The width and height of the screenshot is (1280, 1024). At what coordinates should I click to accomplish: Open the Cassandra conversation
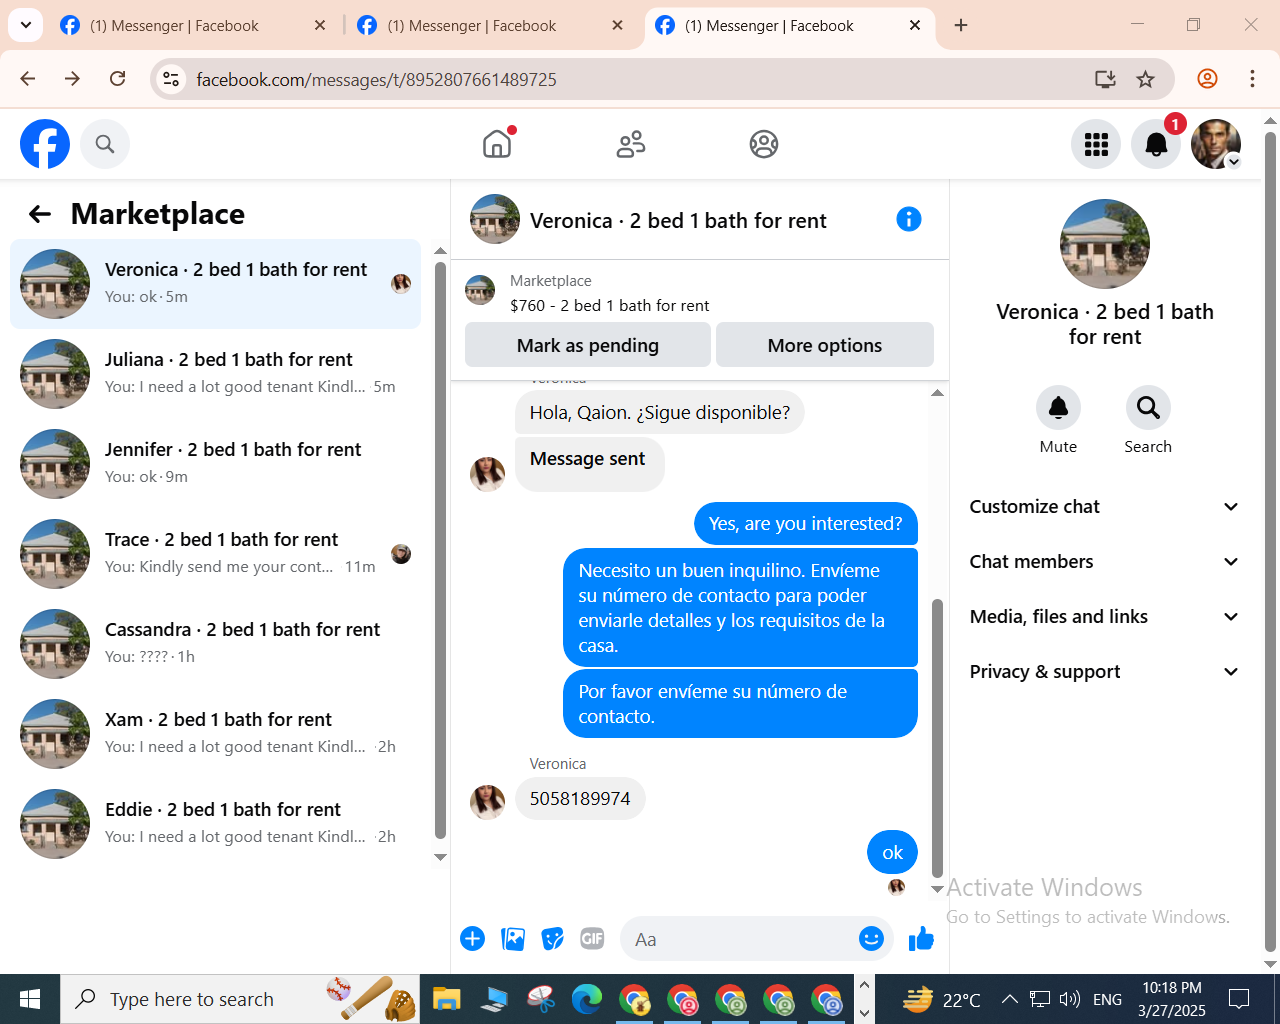click(215, 644)
